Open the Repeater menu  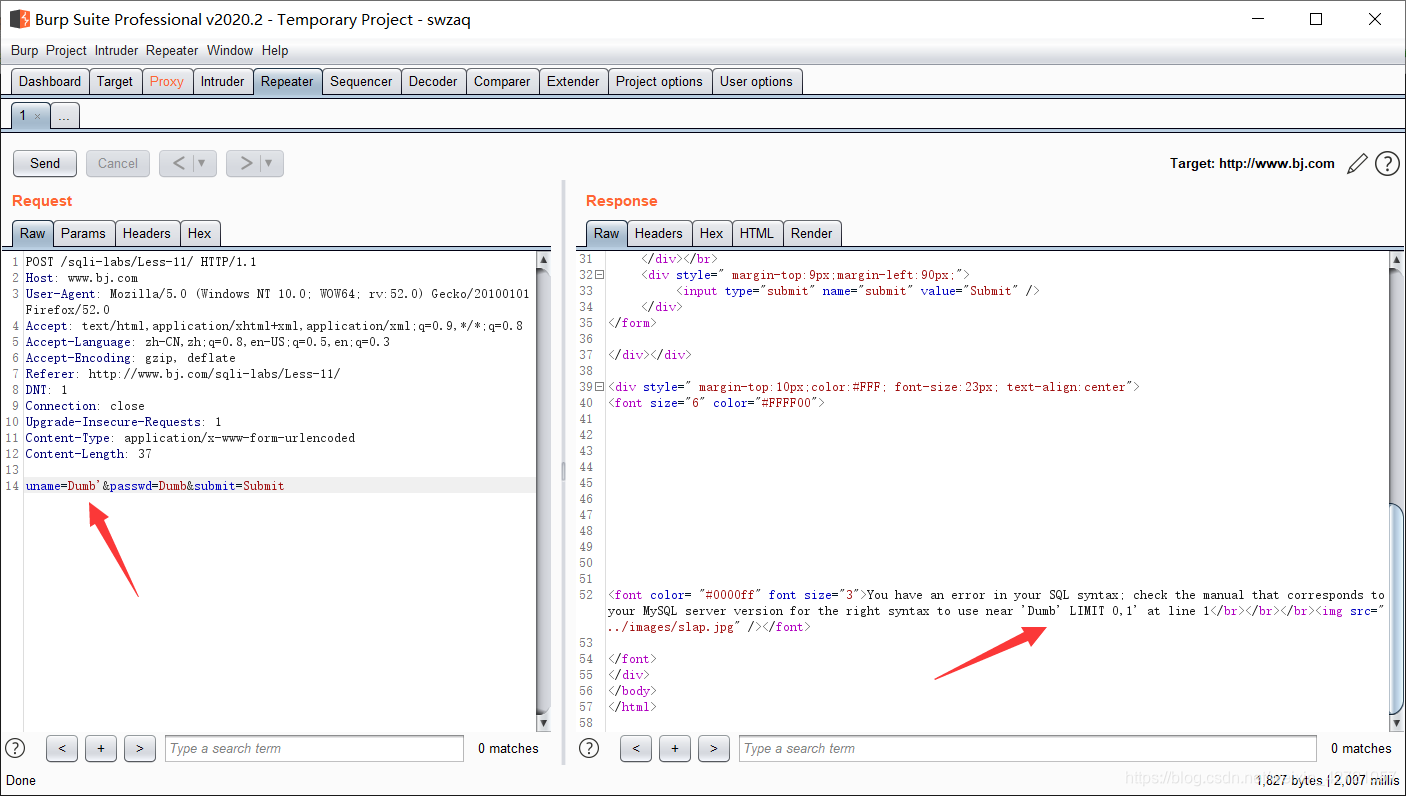tap(172, 50)
